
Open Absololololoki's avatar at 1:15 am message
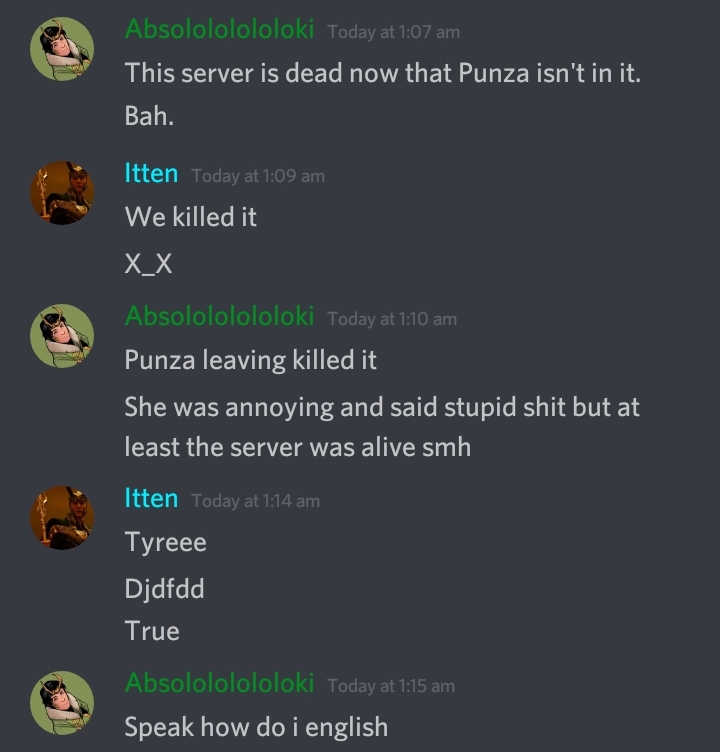62,703
